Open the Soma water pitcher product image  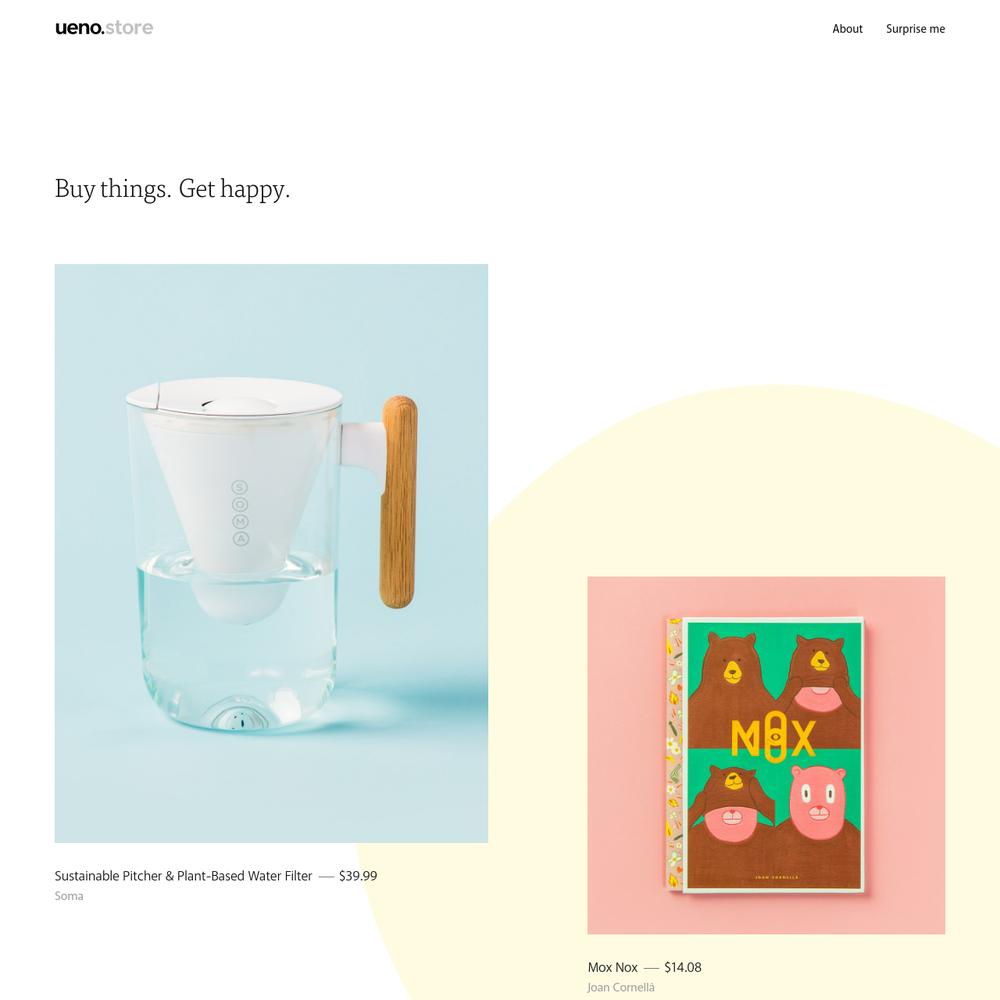271,553
